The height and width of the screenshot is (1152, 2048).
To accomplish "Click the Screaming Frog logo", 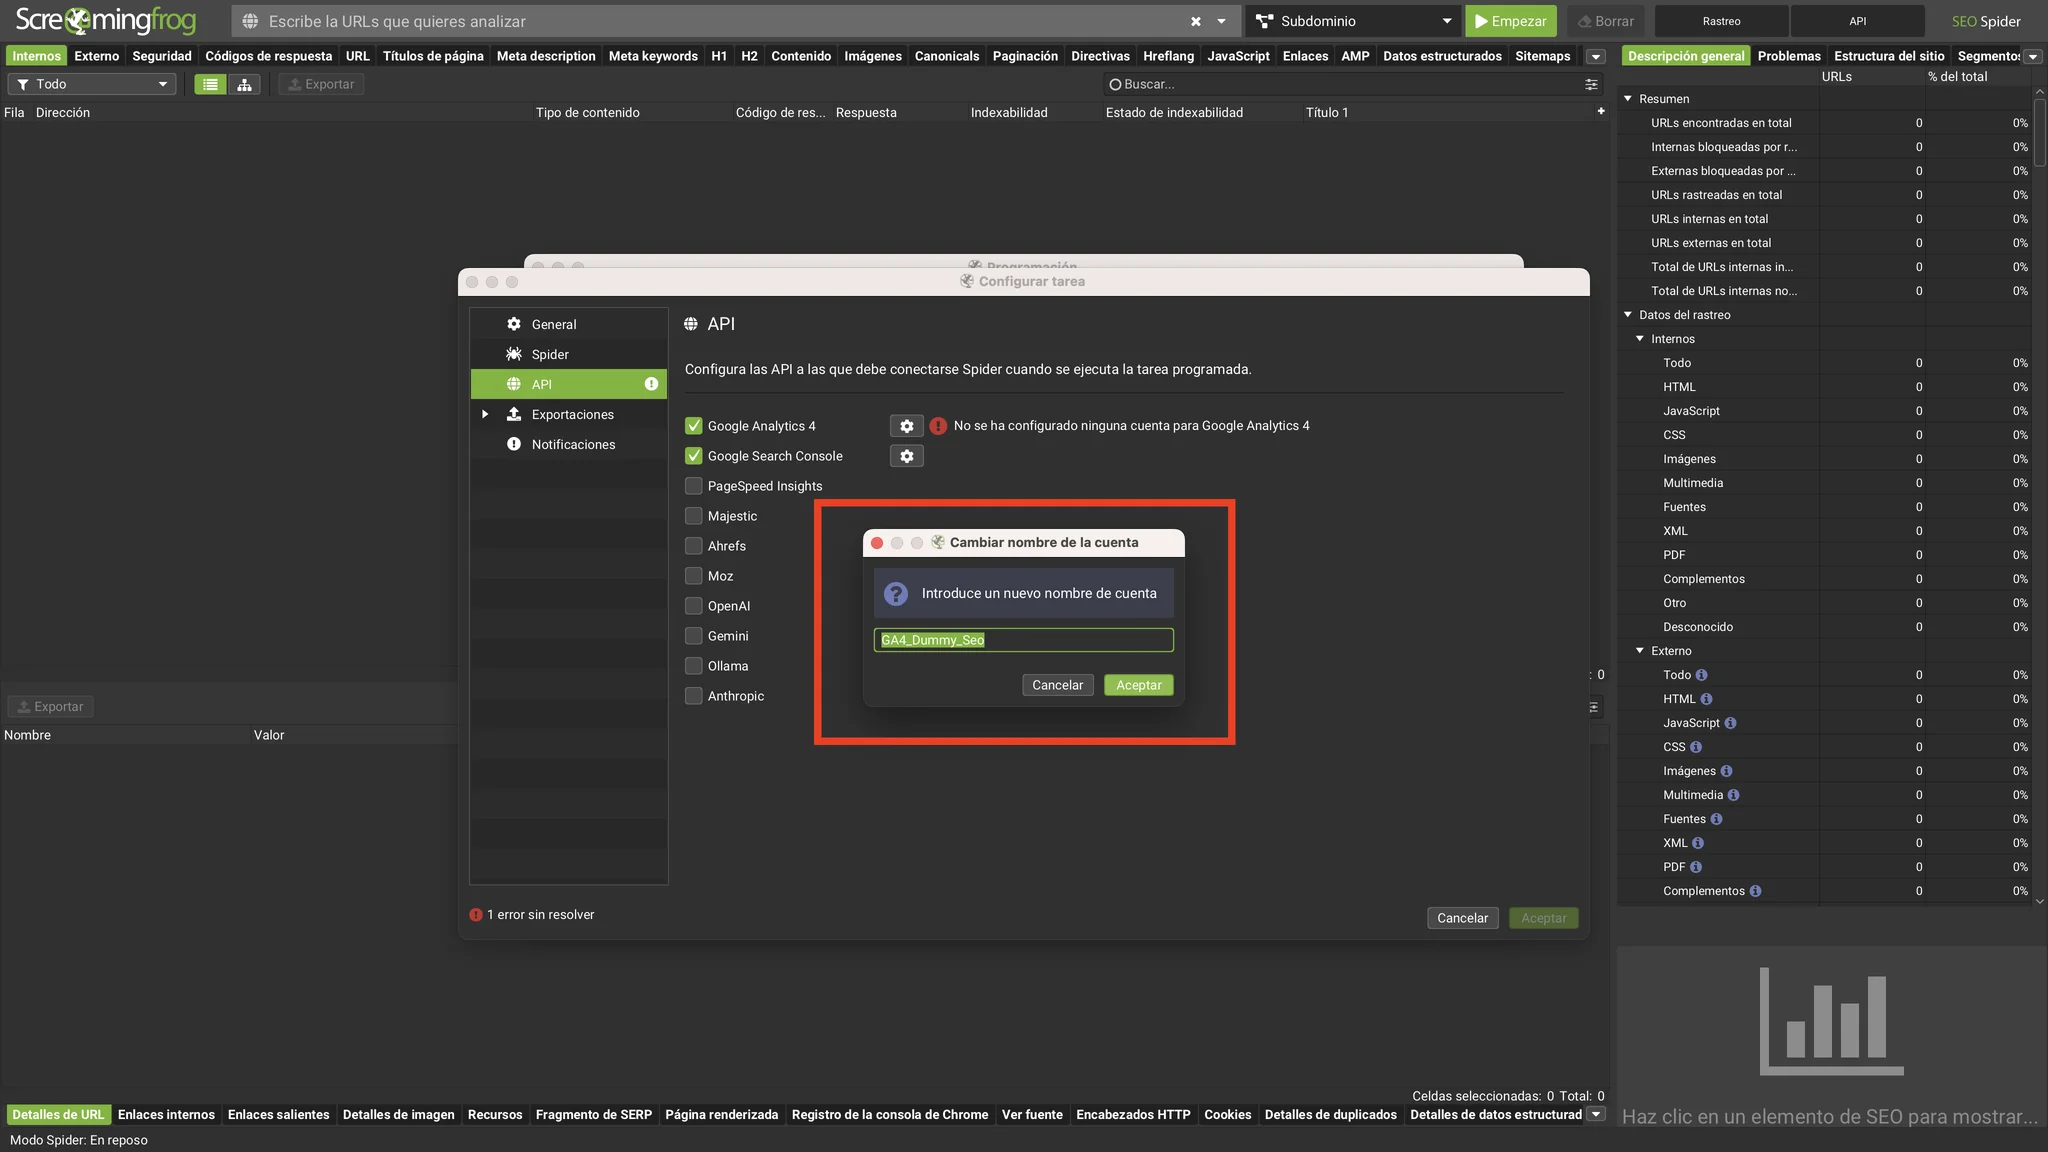I will (x=106, y=20).
